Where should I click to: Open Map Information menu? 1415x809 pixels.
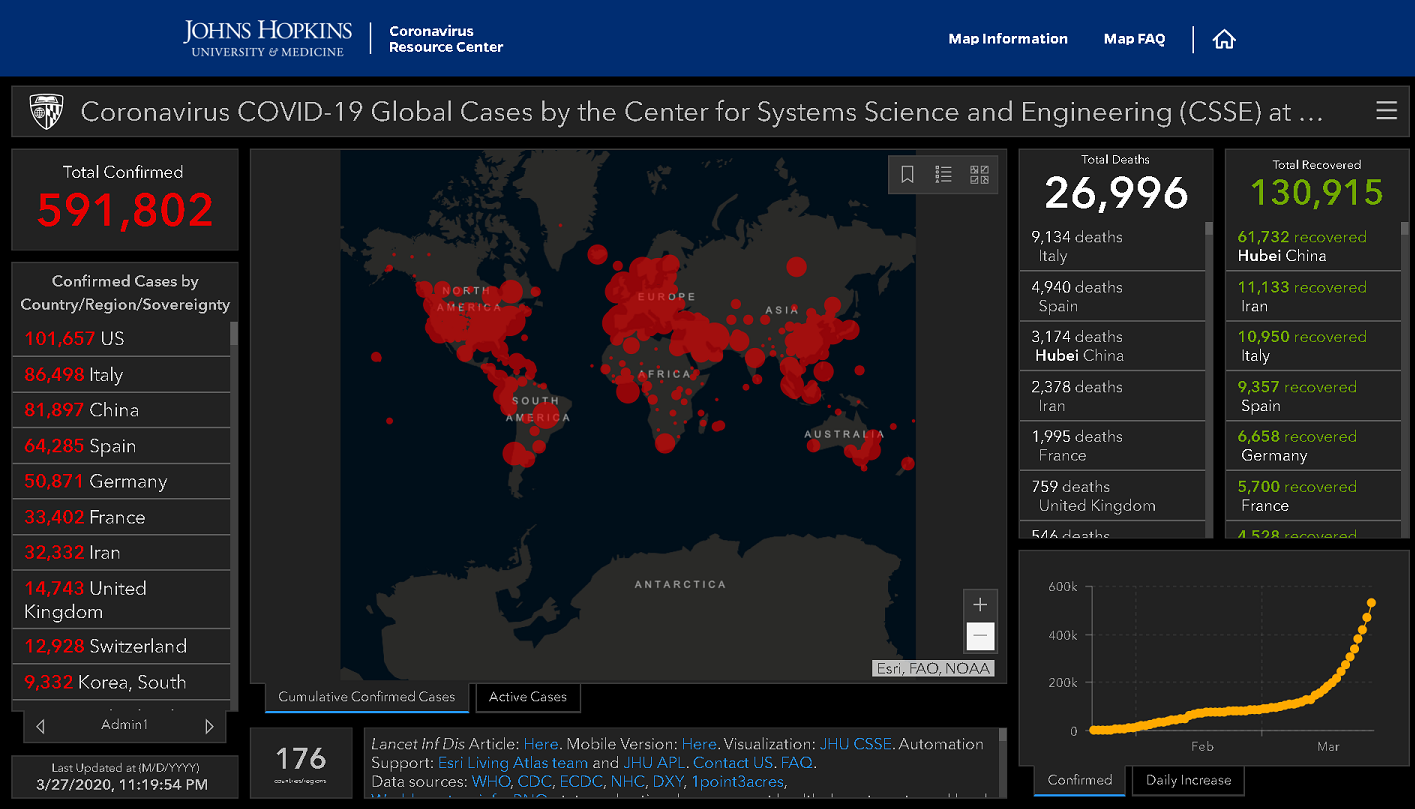pos(1008,39)
